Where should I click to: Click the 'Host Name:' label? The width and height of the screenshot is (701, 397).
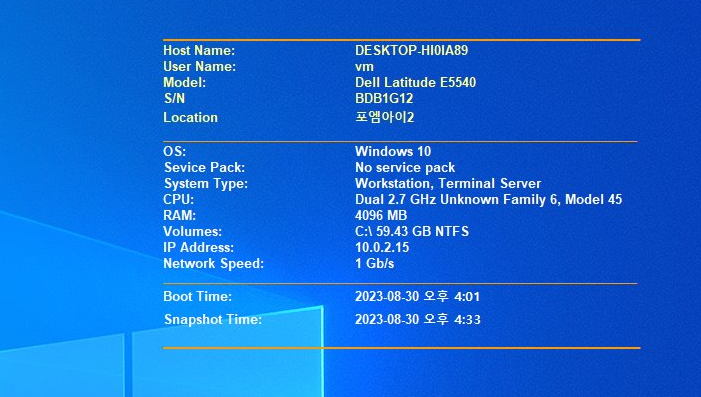click(x=199, y=51)
